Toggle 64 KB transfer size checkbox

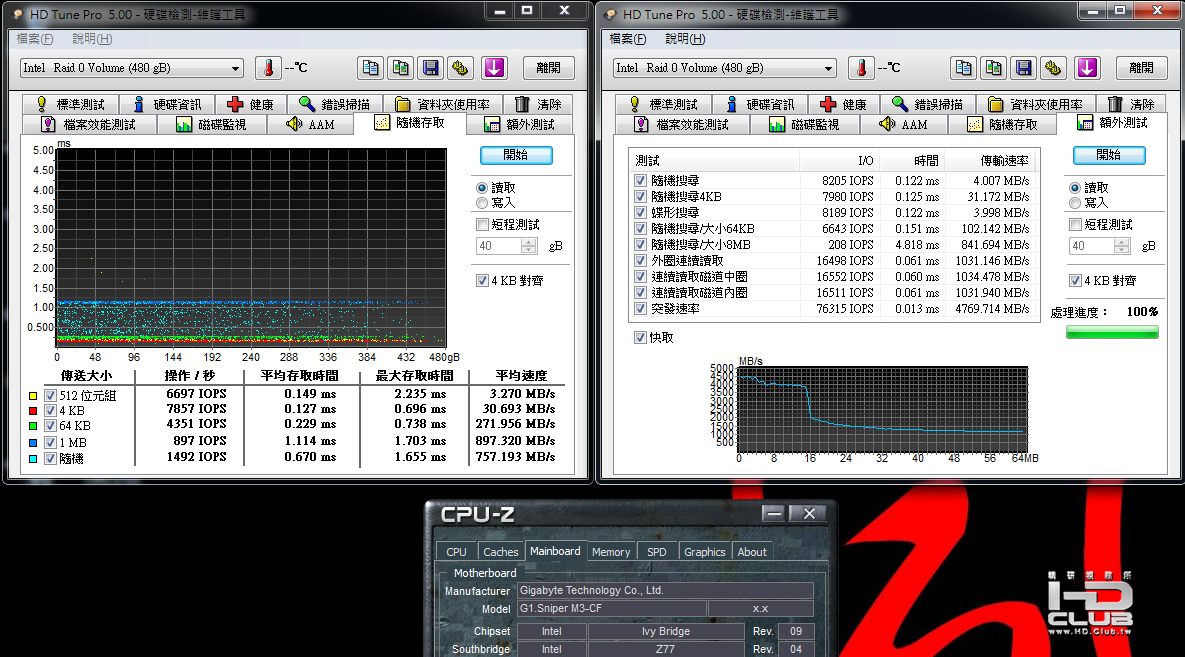(51, 426)
